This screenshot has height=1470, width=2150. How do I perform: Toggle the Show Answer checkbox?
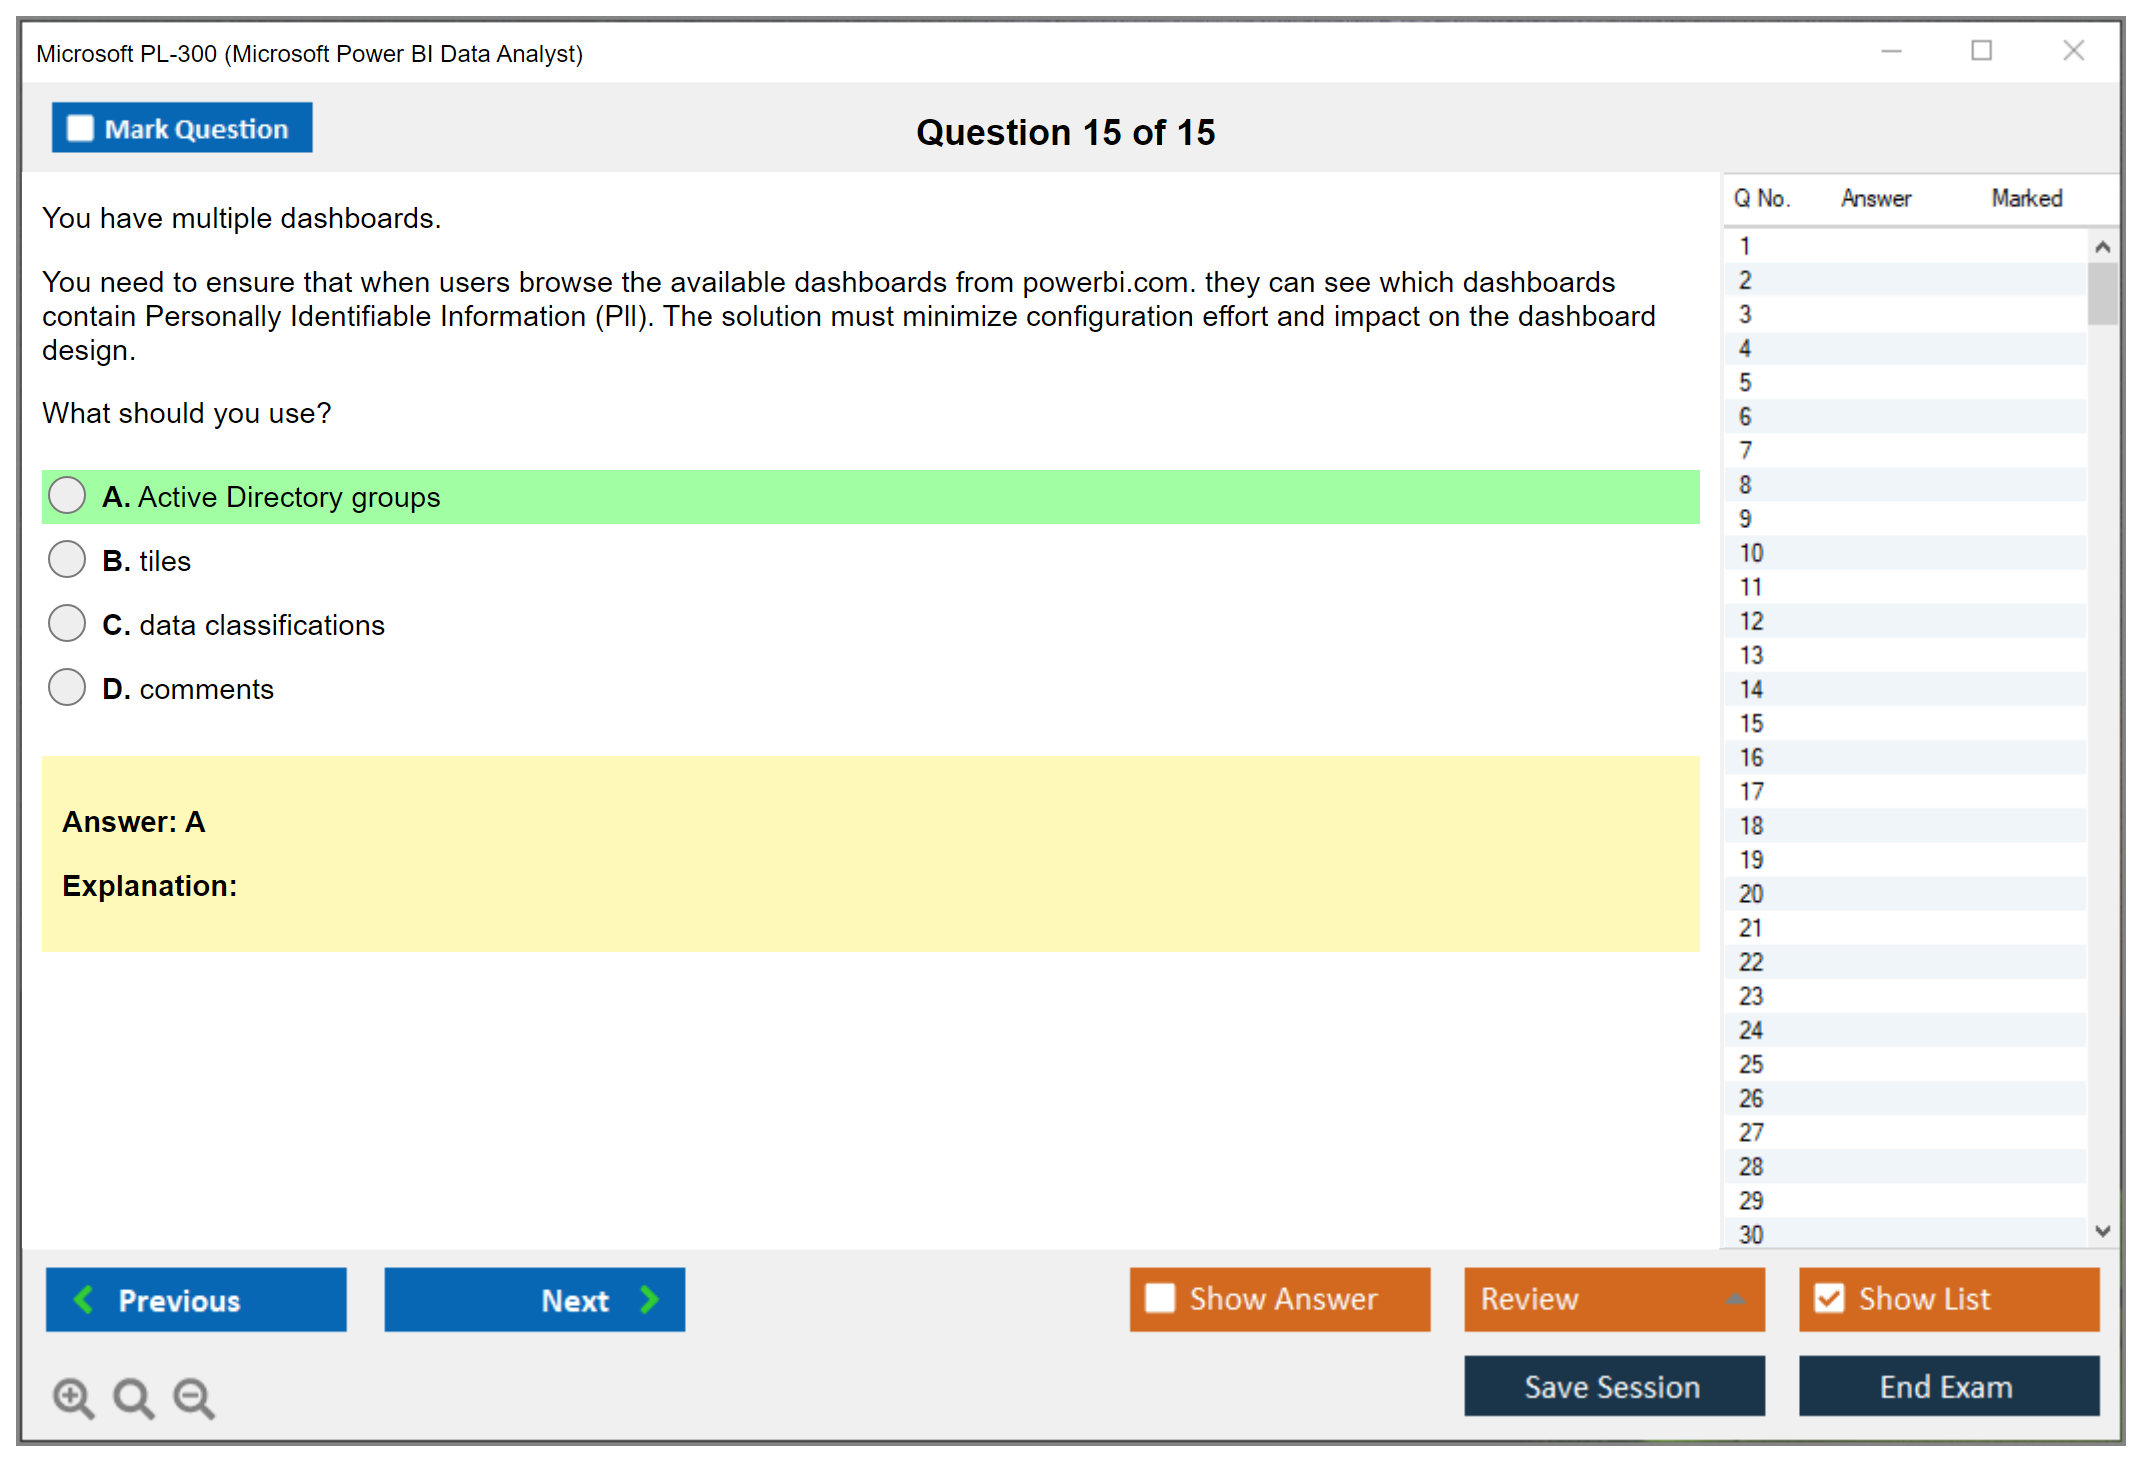click(x=1160, y=1298)
